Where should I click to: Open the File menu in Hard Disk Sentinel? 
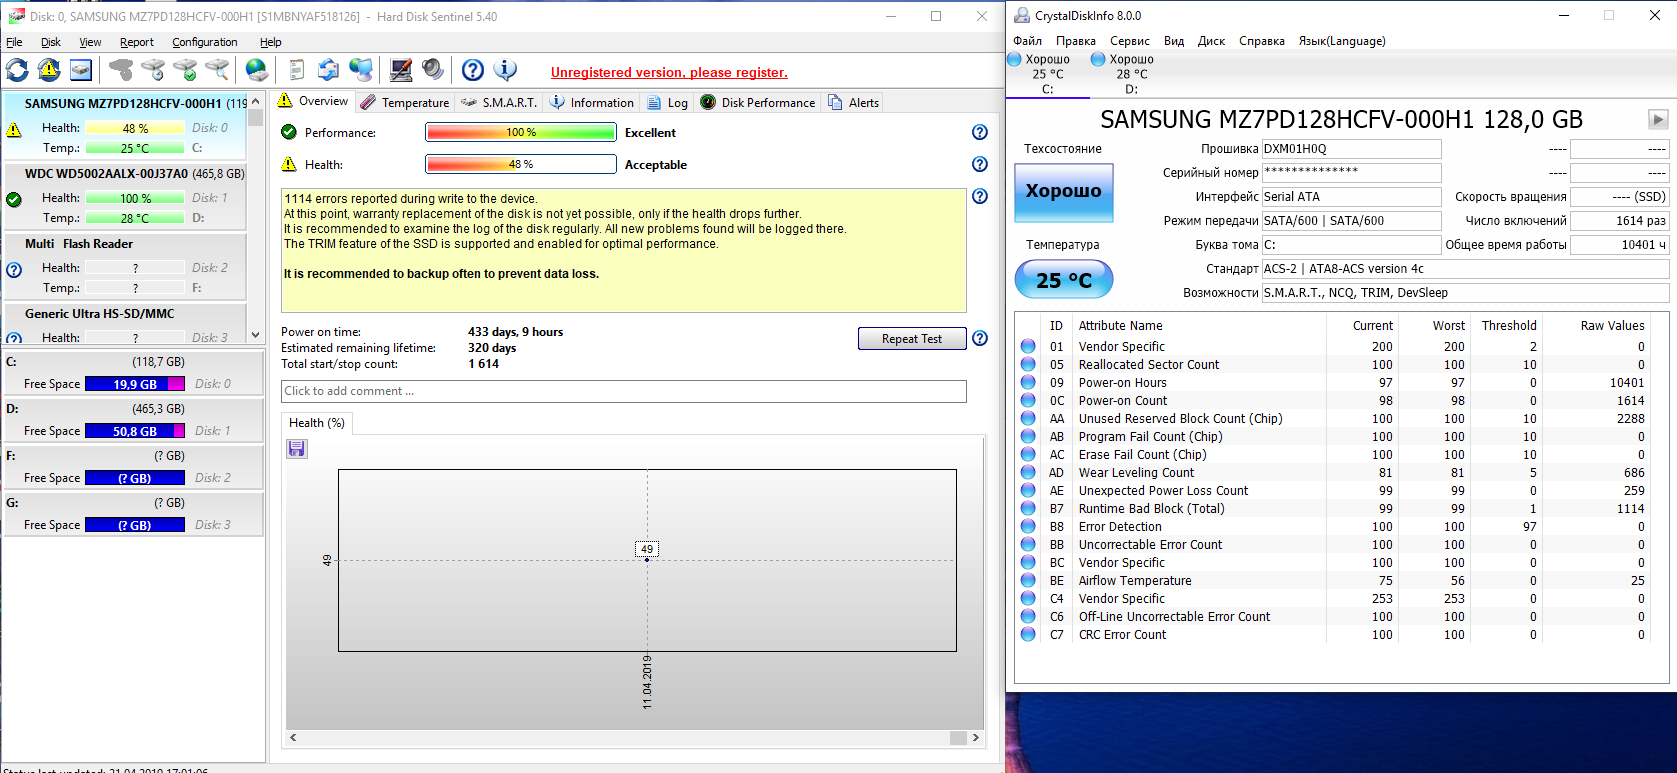[x=14, y=42]
